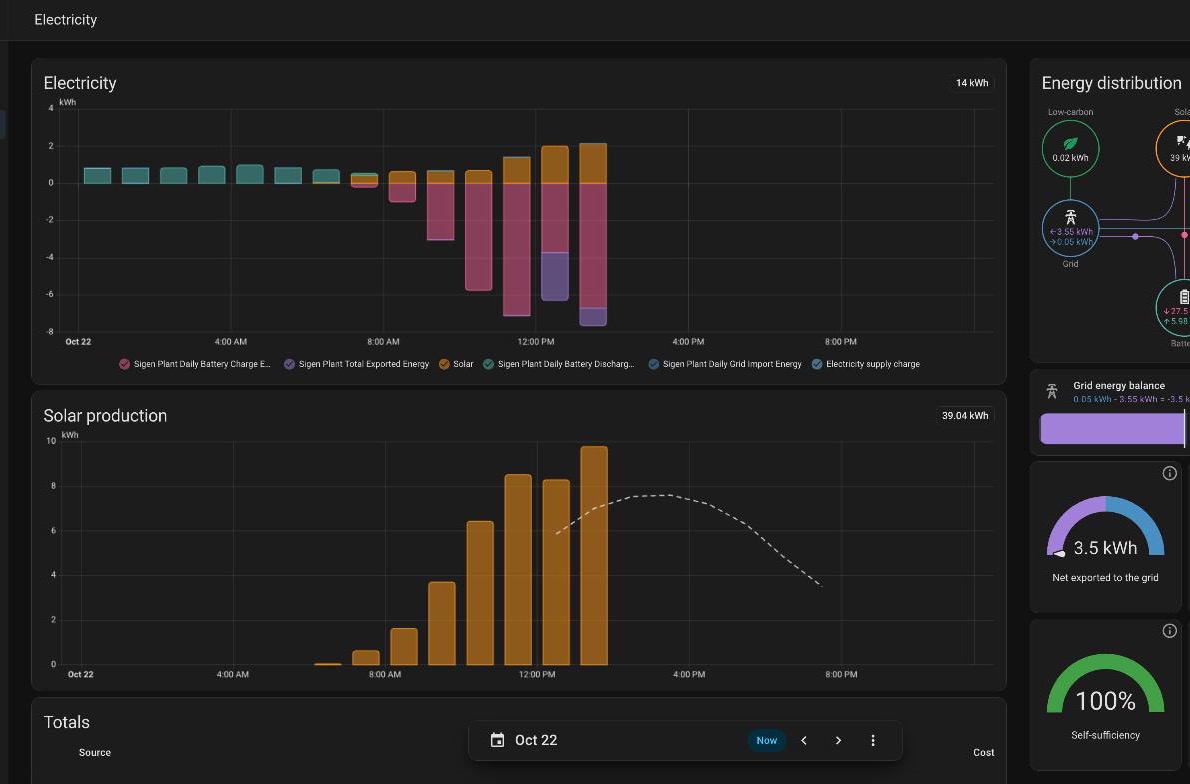Viewport: 1190px width, 784px height.
Task: Open the calendar date picker icon
Action: click(497, 740)
